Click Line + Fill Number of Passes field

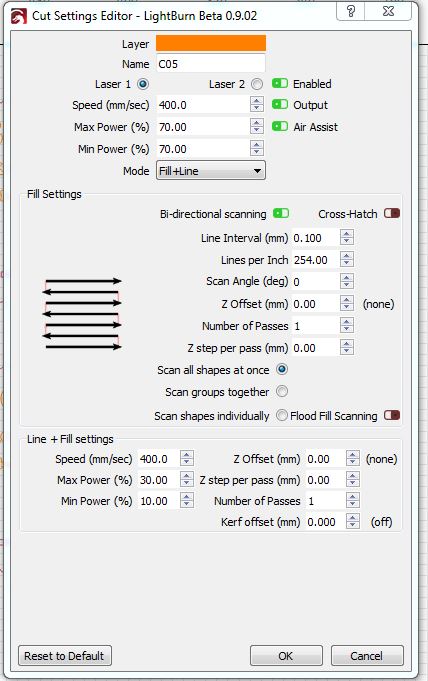tap(325, 501)
